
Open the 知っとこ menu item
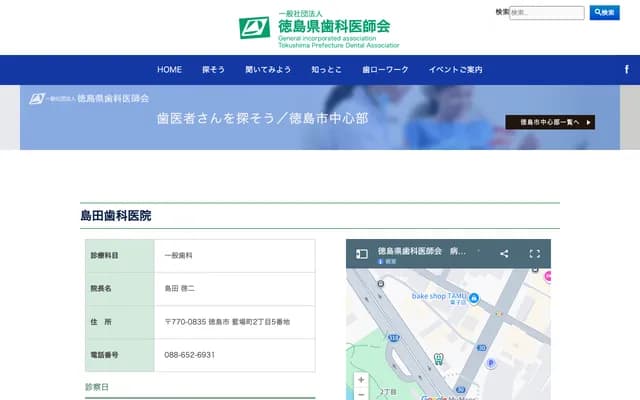(326, 70)
